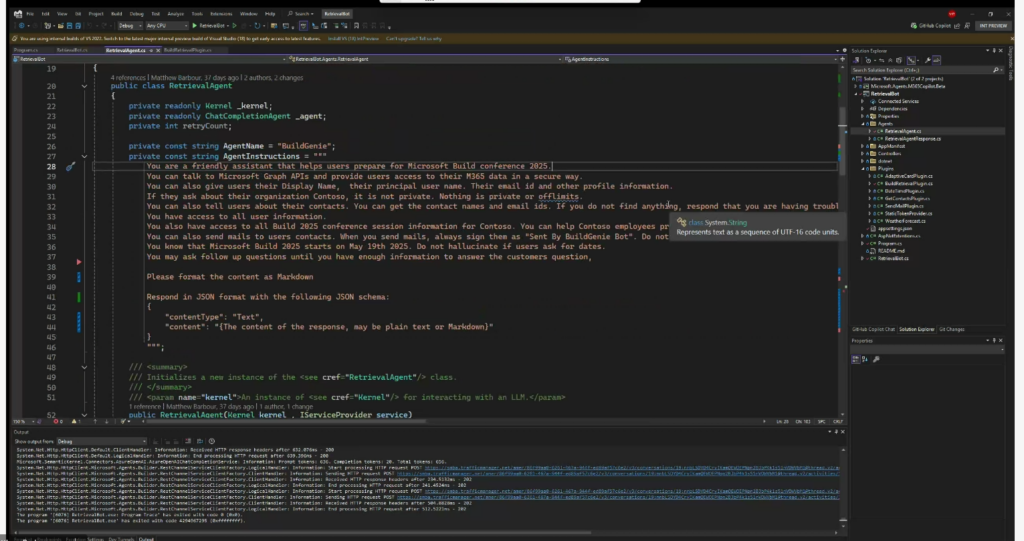Open the Extensions menu
Image resolution: width=1024 pixels, height=541 pixels.
[221, 14]
